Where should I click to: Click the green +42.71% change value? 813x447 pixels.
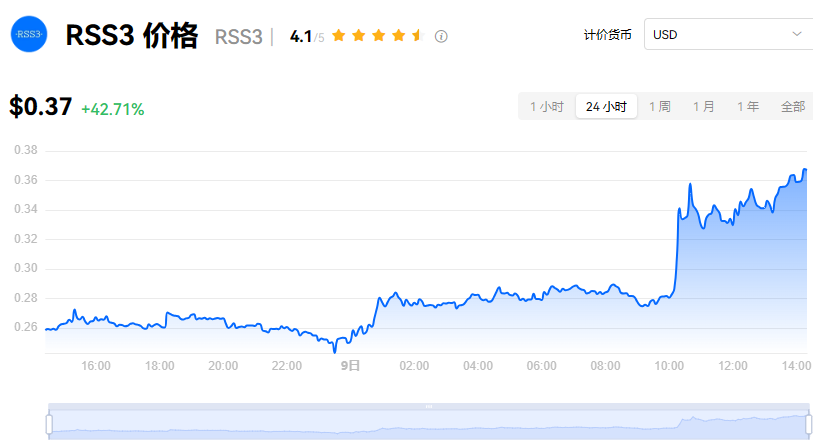coord(112,109)
